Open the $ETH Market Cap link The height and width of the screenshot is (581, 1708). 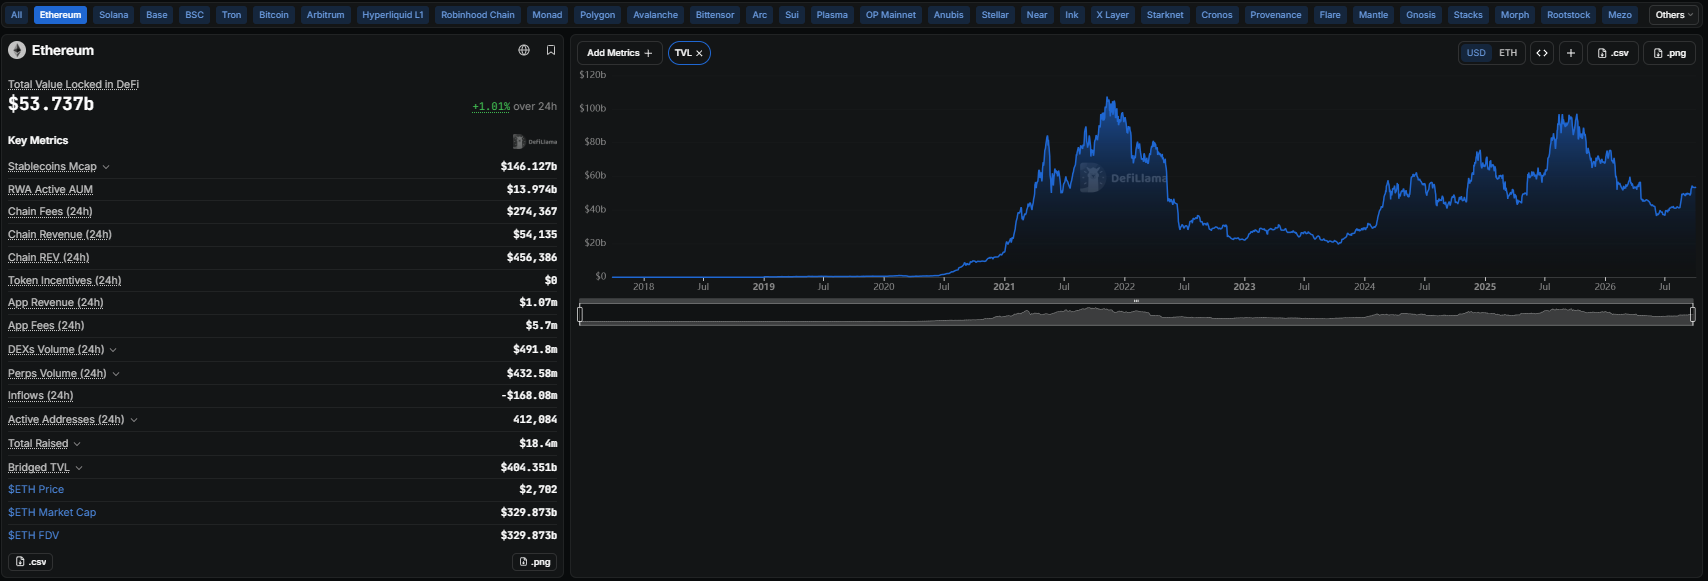[x=52, y=513]
